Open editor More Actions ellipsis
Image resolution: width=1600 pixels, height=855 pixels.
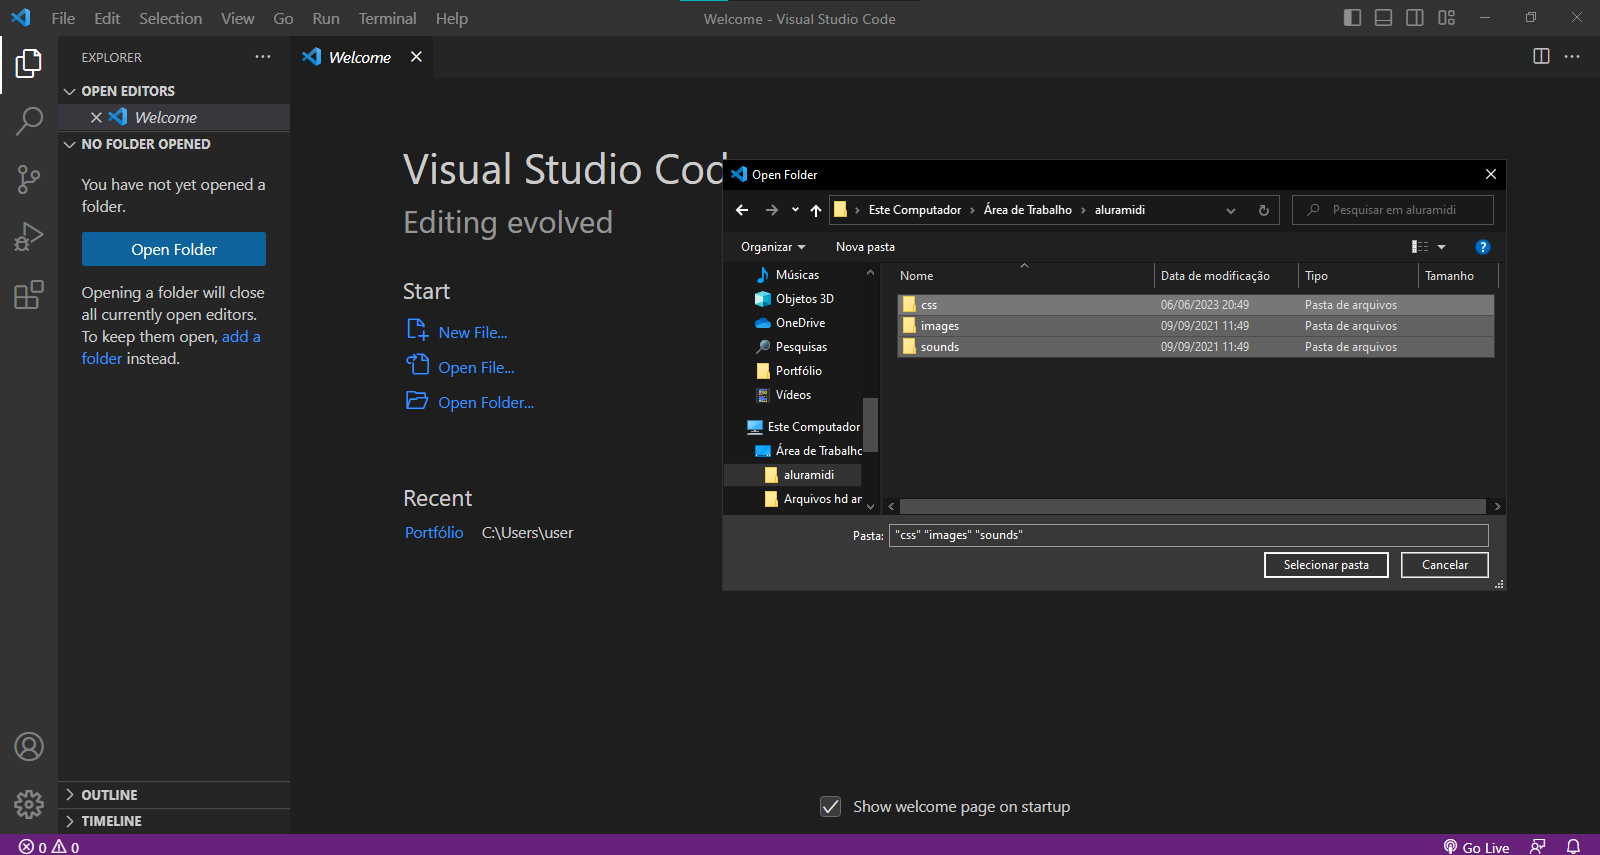tap(1572, 57)
